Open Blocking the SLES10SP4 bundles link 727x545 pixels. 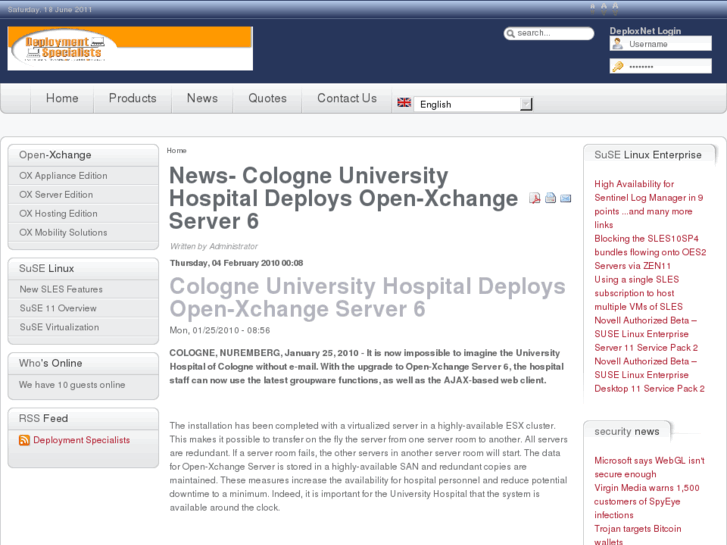650,252
